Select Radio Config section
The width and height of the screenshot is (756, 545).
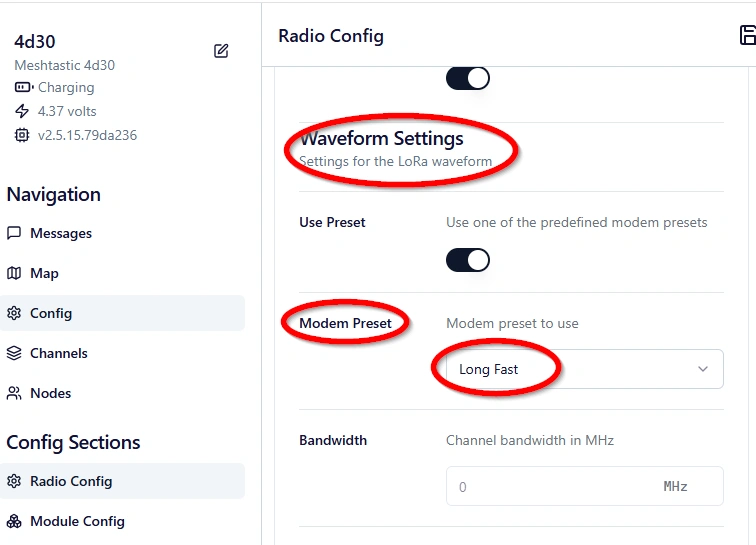(70, 481)
